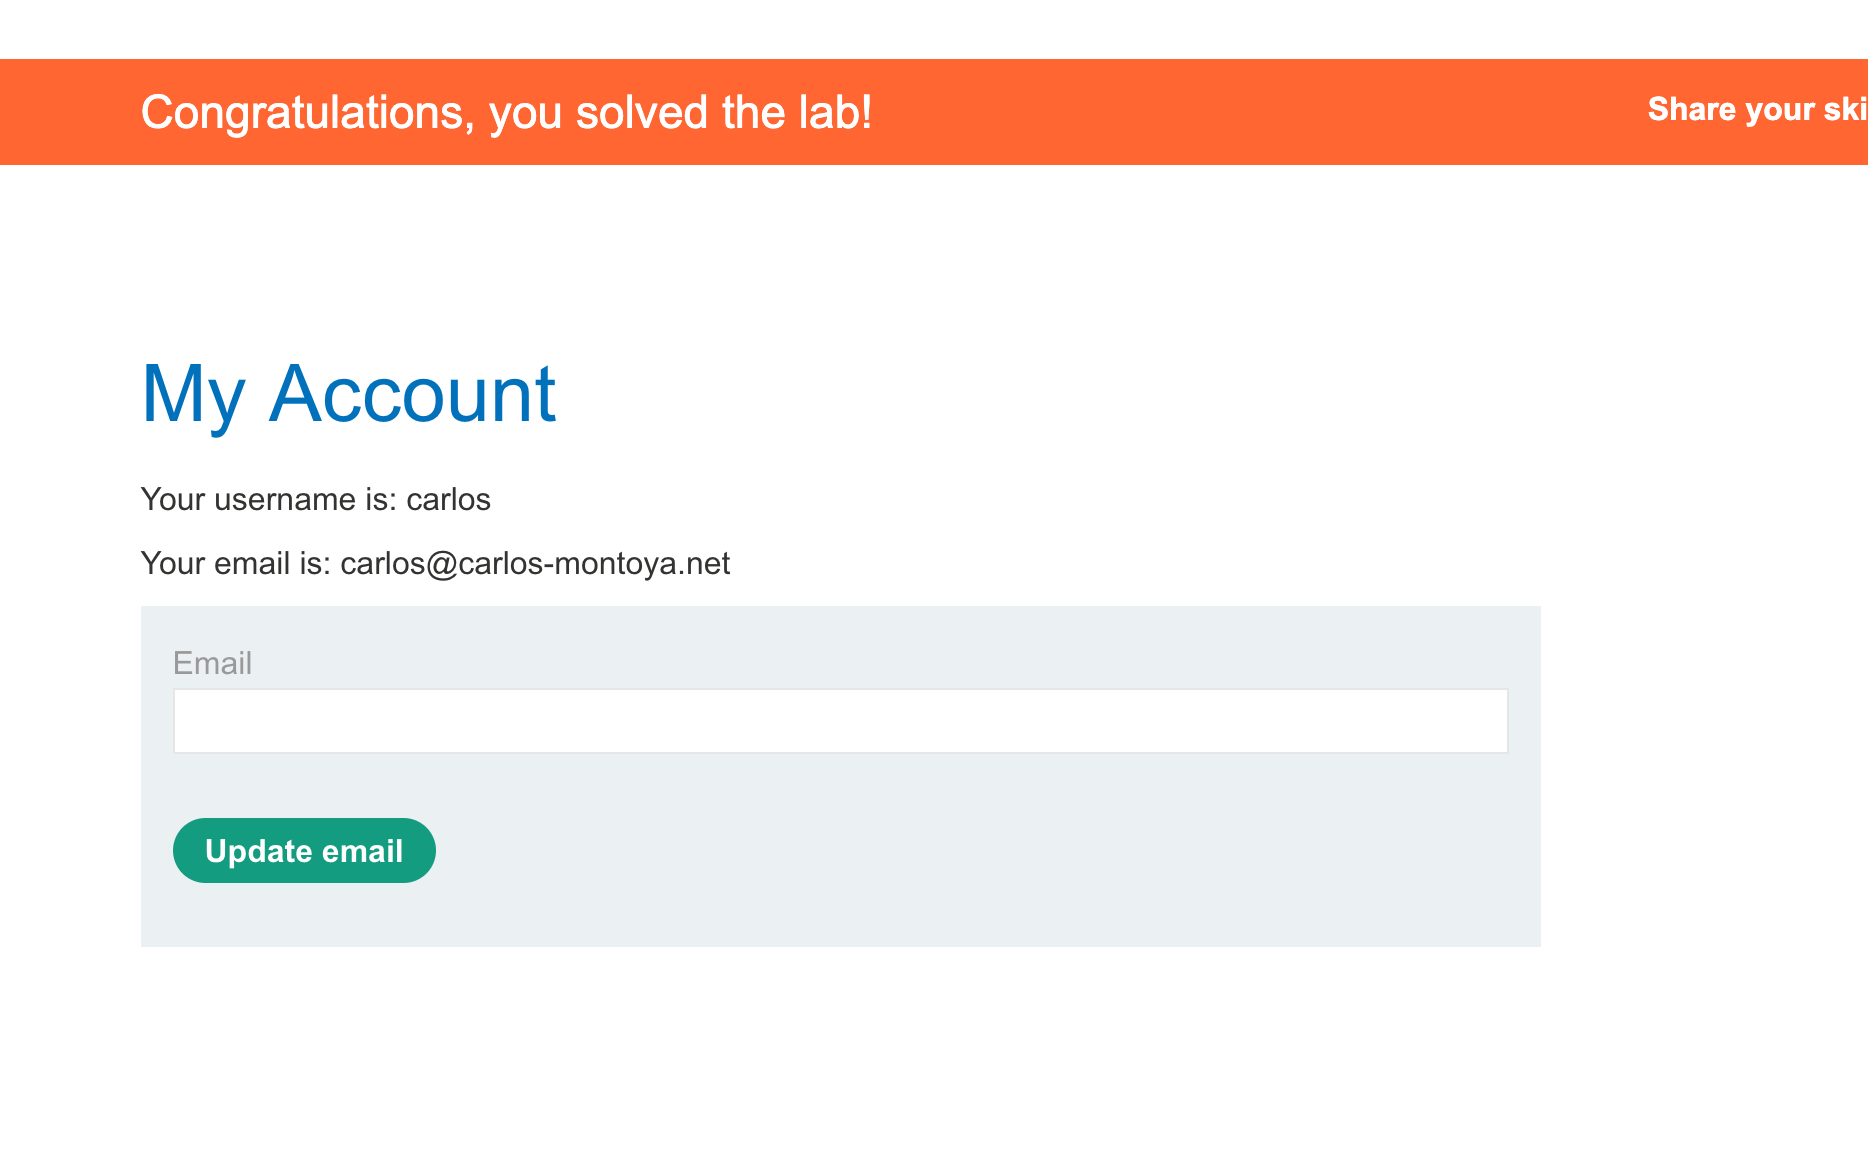The width and height of the screenshot is (1868, 1166).
Task: Focus the Email input field
Action: point(840,721)
